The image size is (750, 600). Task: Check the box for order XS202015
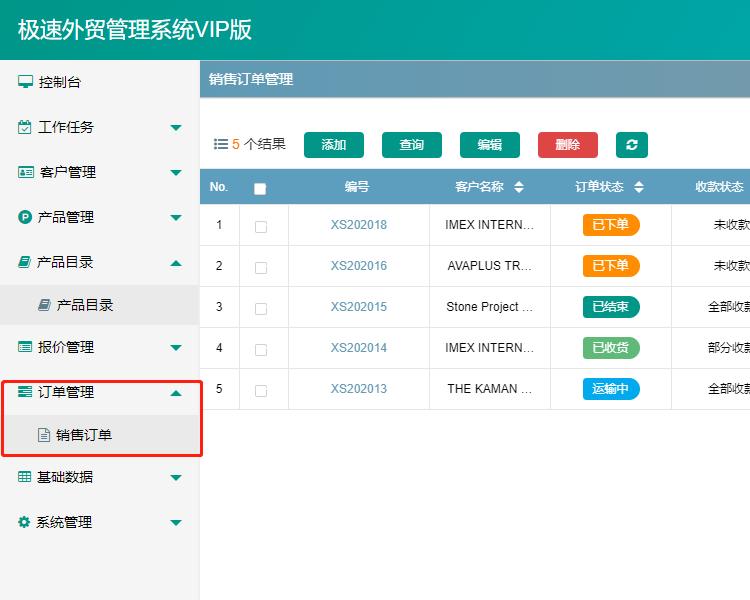261,309
